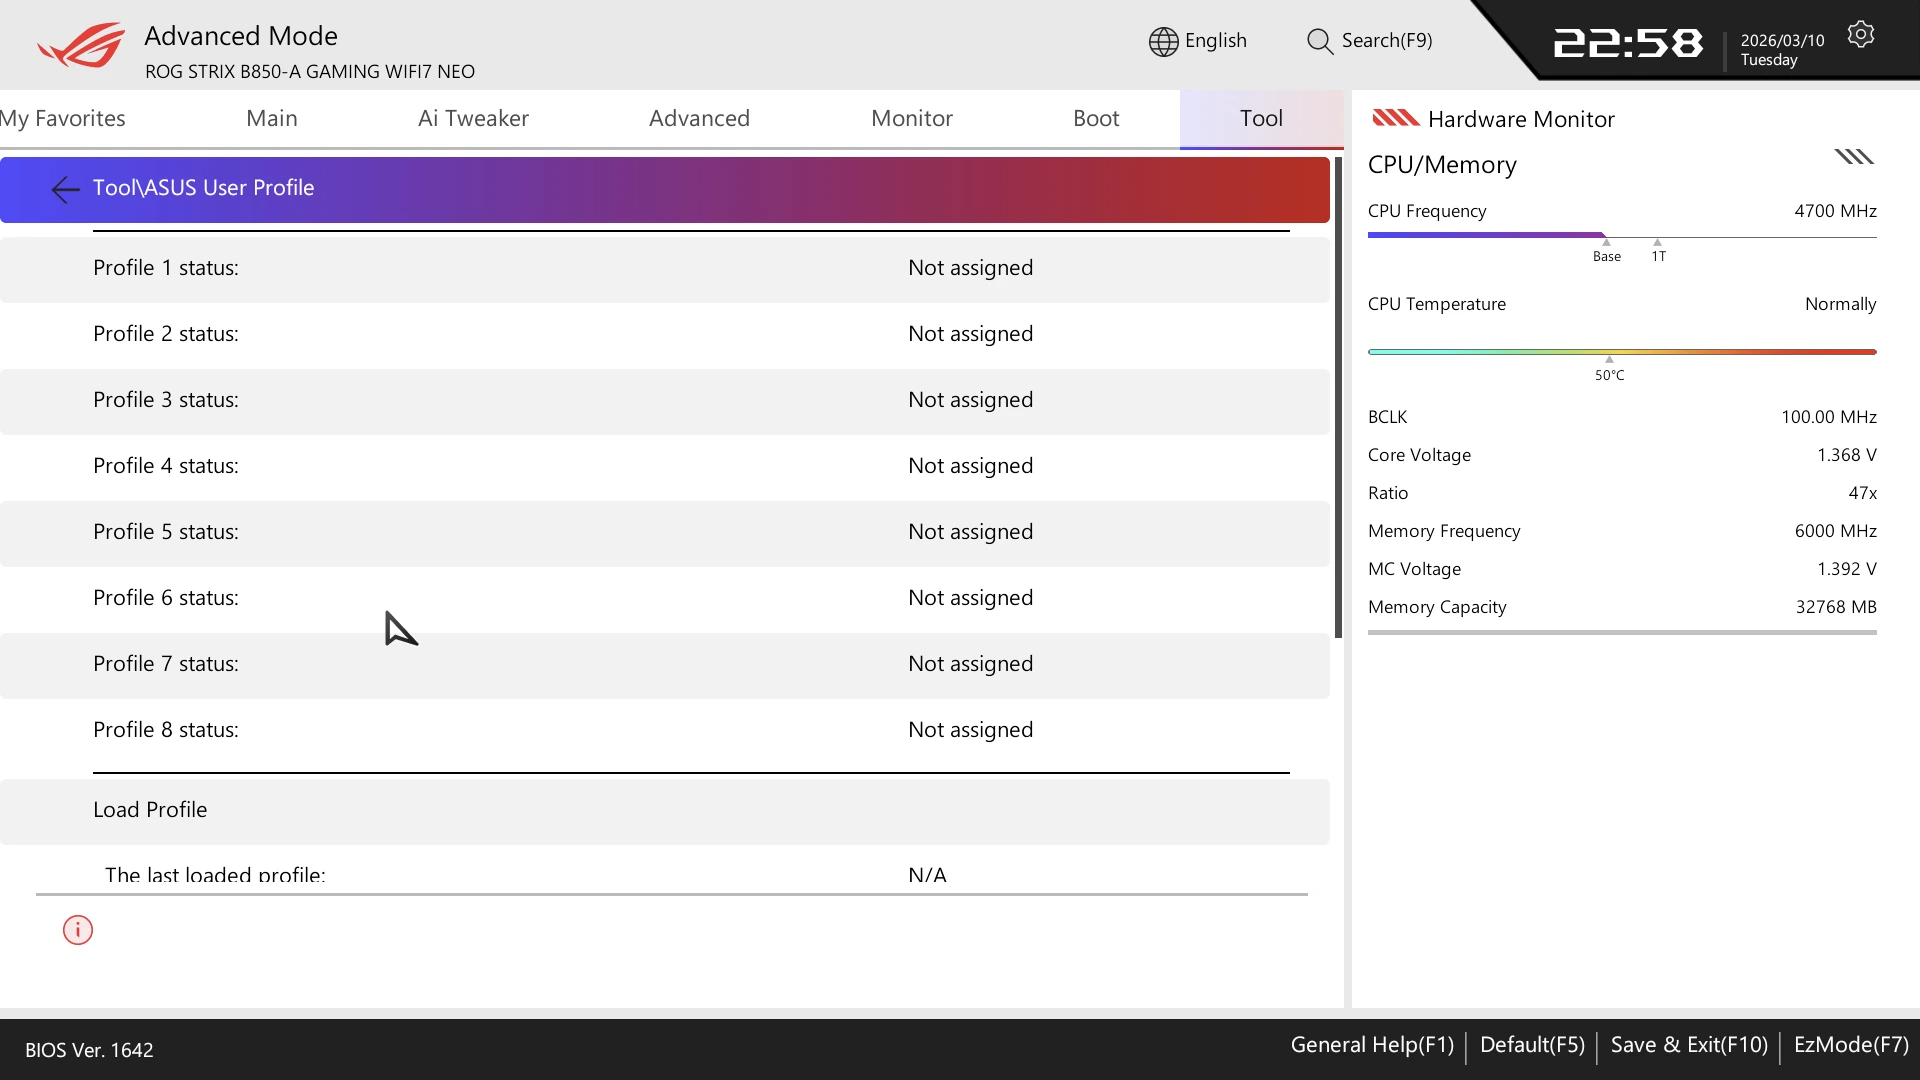Viewport: 1920px width, 1080px height.
Task: Click the CPU Temperature gradient bar
Action: 1621,352
